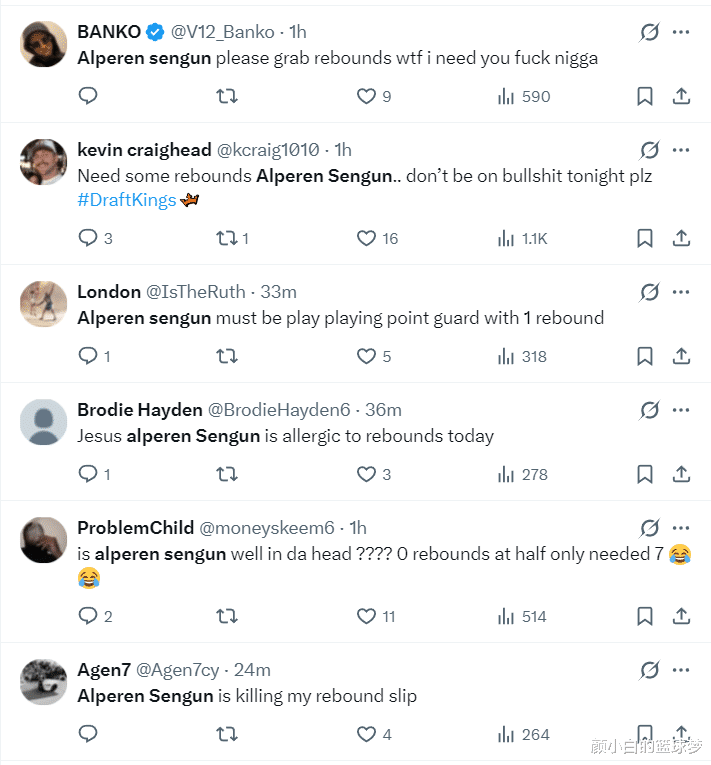The height and width of the screenshot is (765, 711).
Task: Click Brodie Hayden's default avatar
Action: click(x=44, y=423)
